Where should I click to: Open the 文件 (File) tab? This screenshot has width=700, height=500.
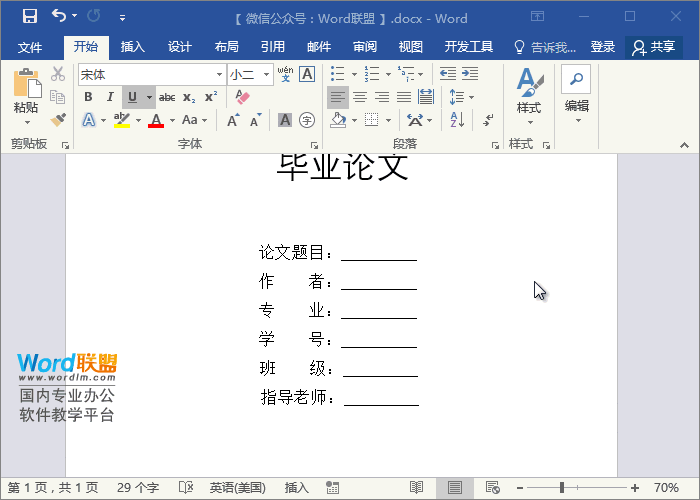(x=30, y=47)
